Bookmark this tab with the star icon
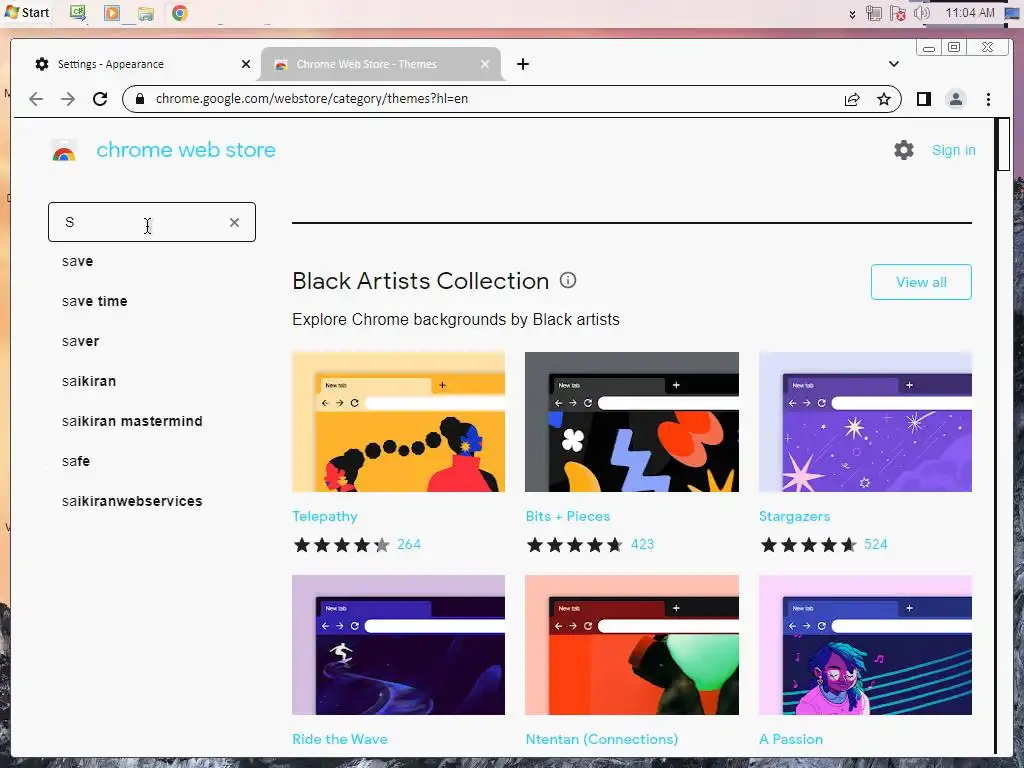 coord(884,99)
